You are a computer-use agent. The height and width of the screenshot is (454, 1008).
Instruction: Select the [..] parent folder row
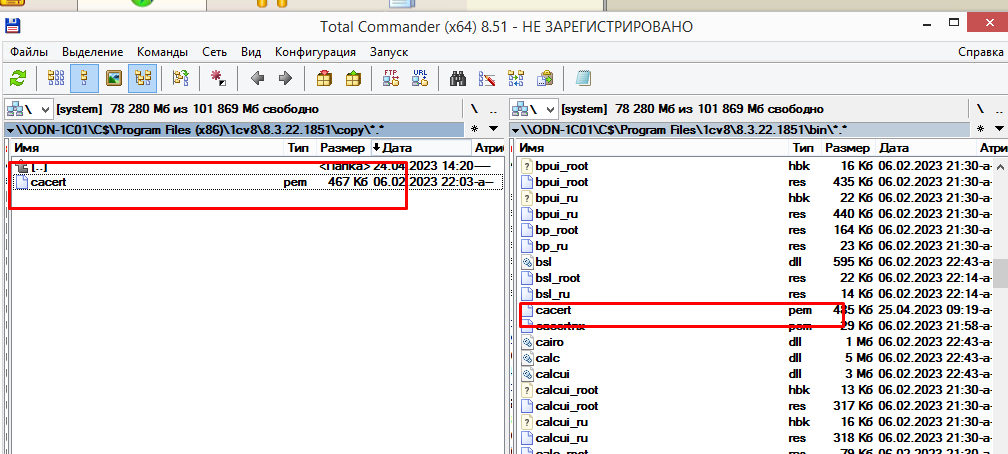coord(257,167)
